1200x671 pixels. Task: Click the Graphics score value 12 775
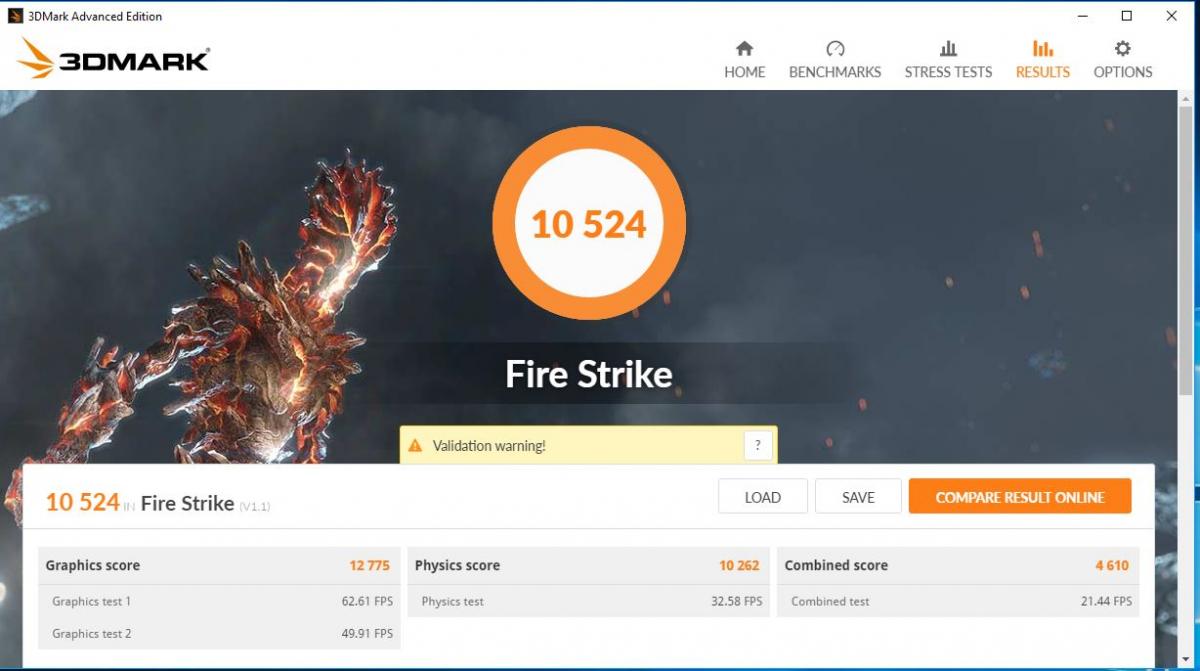coord(369,565)
